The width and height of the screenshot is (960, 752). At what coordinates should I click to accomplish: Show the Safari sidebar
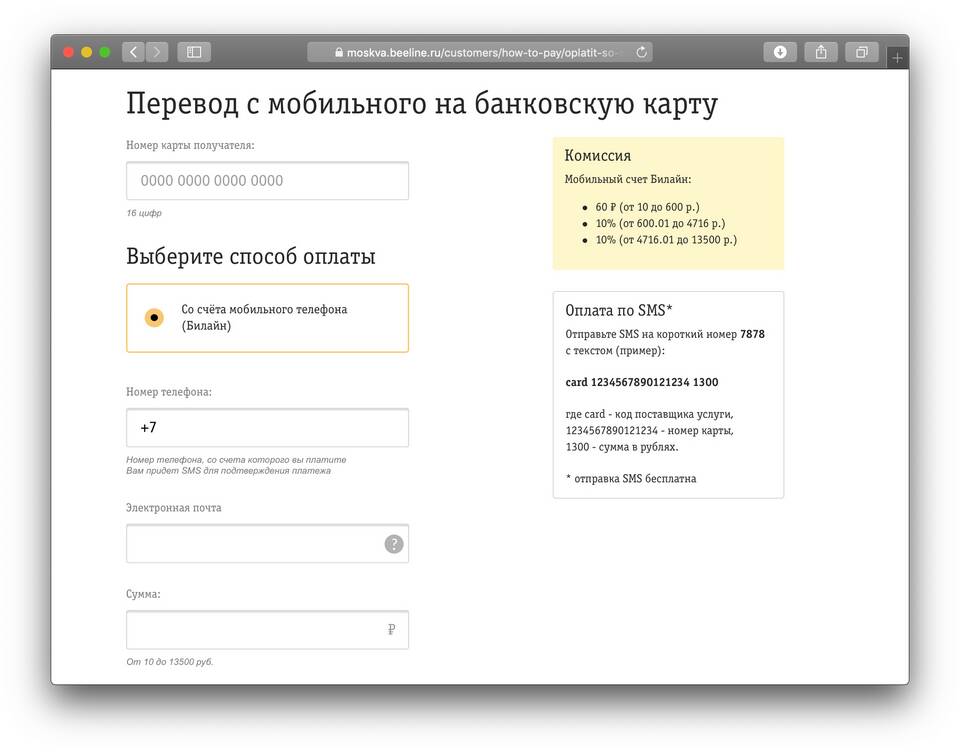coord(194,52)
